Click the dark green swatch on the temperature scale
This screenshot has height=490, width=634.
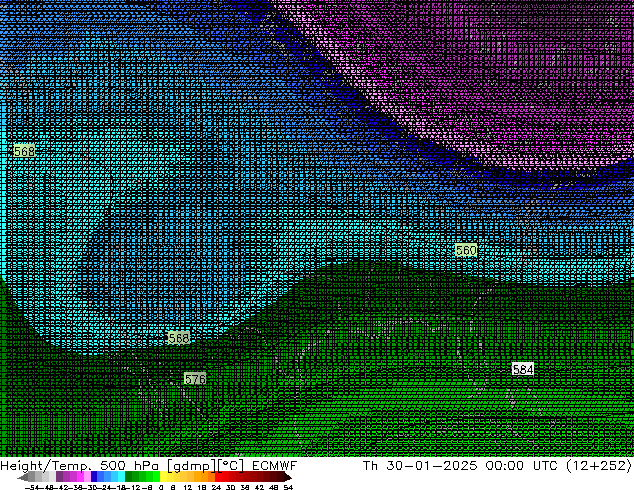129,476
